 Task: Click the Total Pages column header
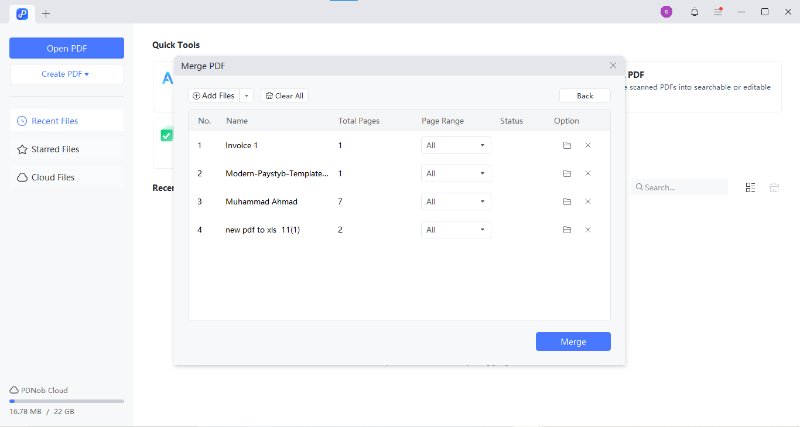click(x=359, y=121)
